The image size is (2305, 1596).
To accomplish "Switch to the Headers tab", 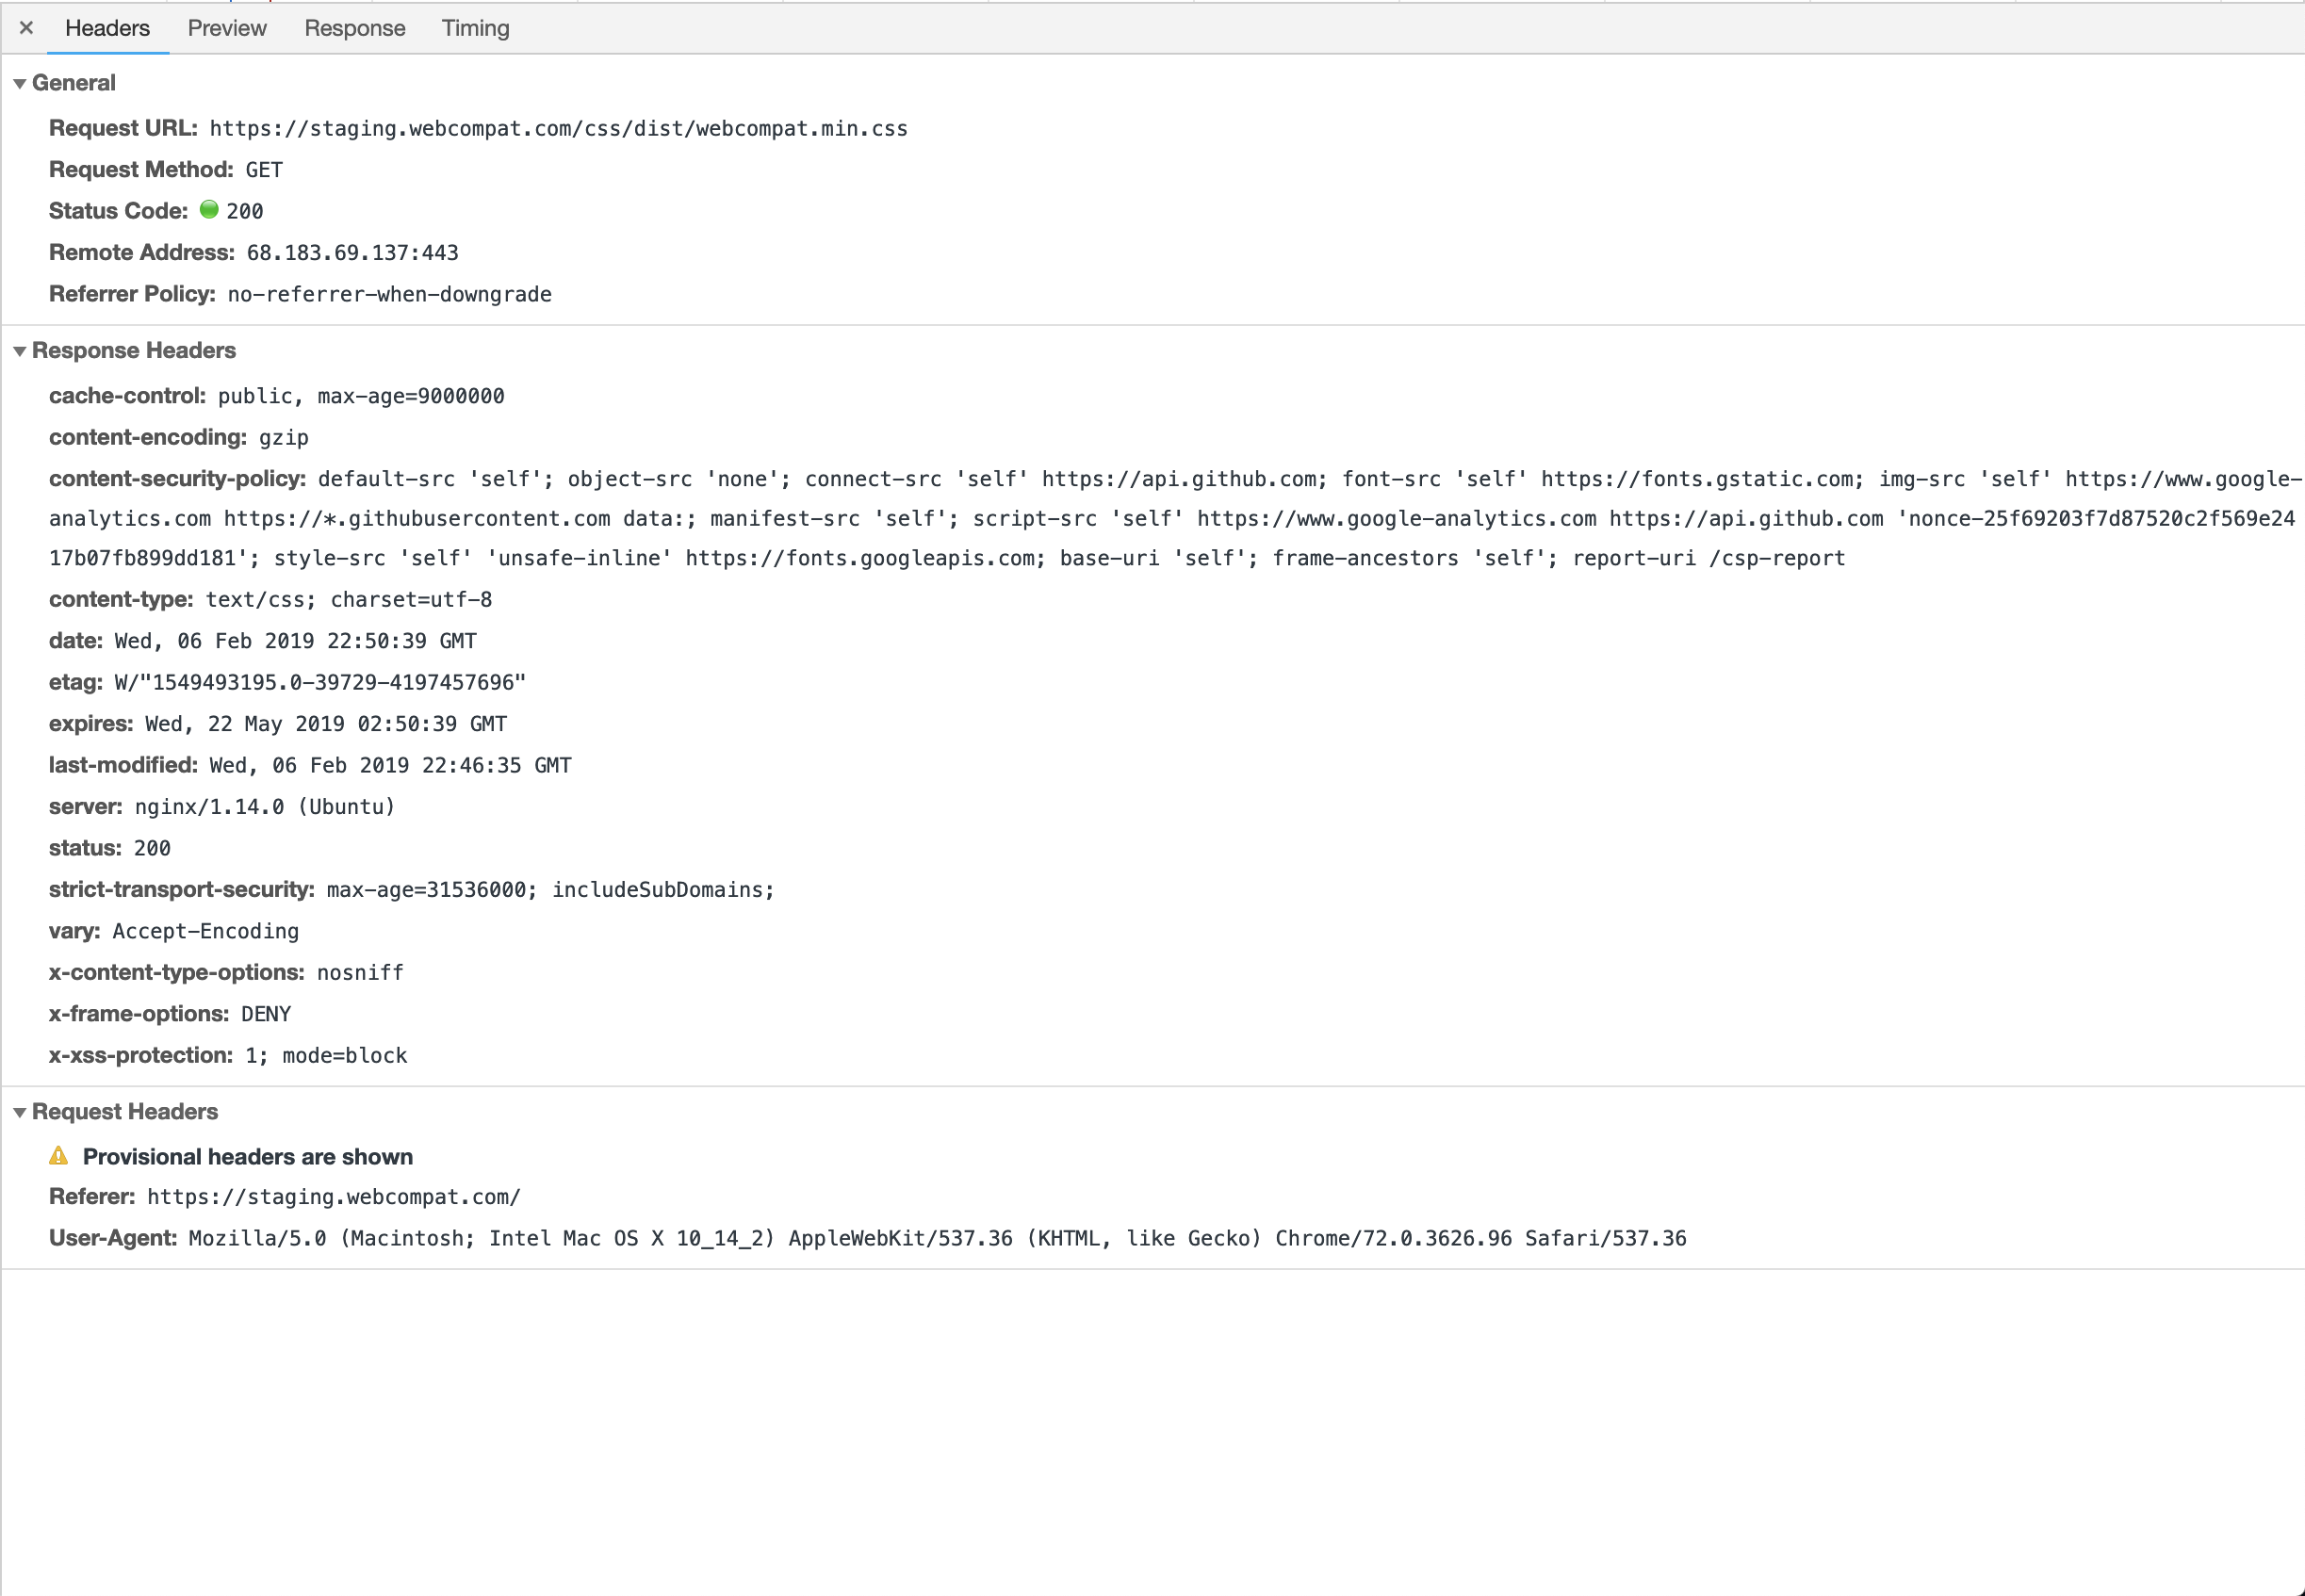I will point(107,28).
